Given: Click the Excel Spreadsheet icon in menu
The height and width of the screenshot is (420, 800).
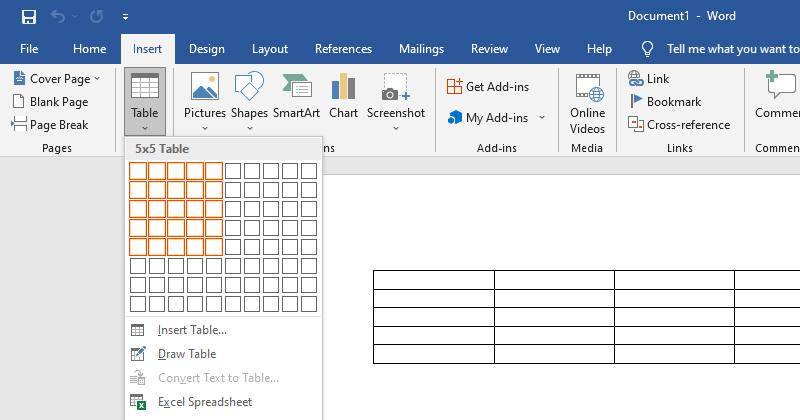Looking at the screenshot, I should pyautogui.click(x=138, y=402).
